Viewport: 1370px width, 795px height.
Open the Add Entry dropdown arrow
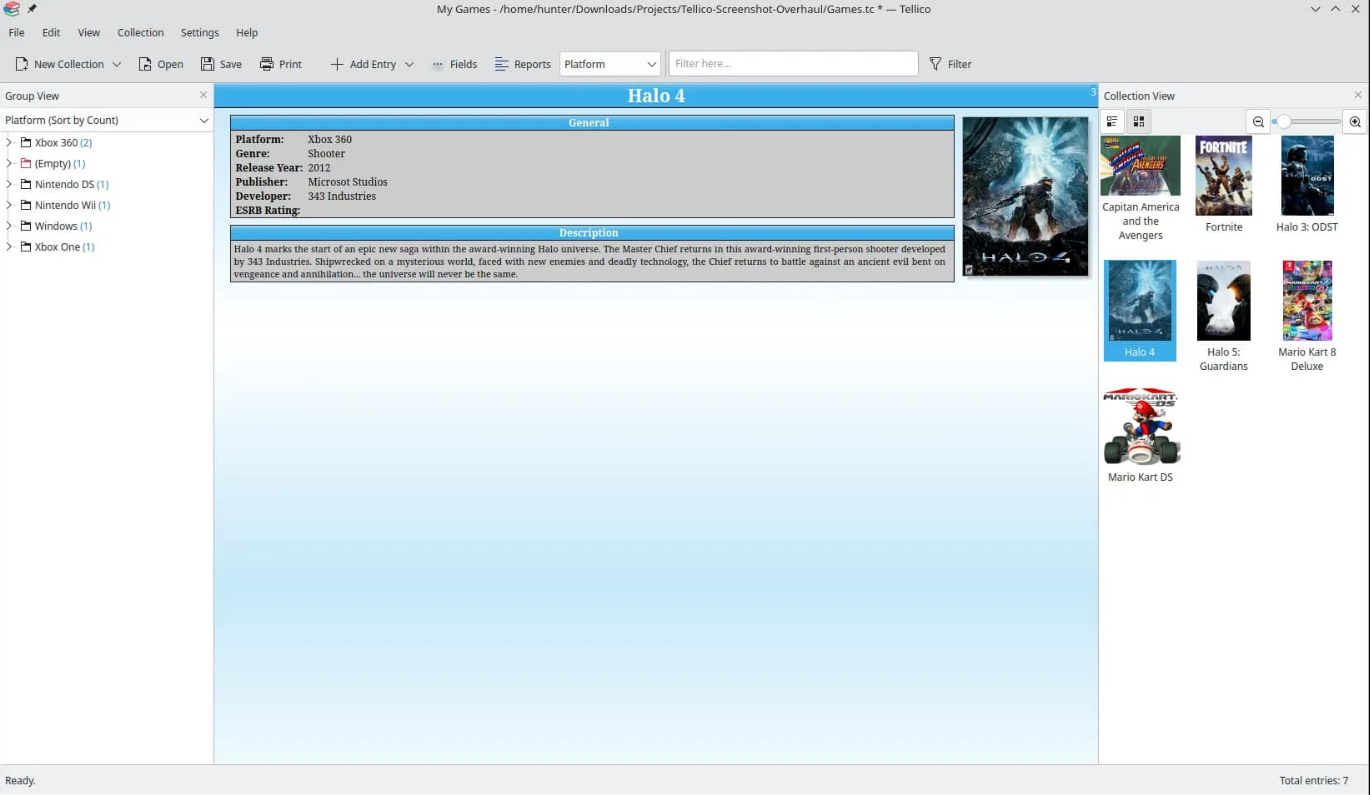409,64
